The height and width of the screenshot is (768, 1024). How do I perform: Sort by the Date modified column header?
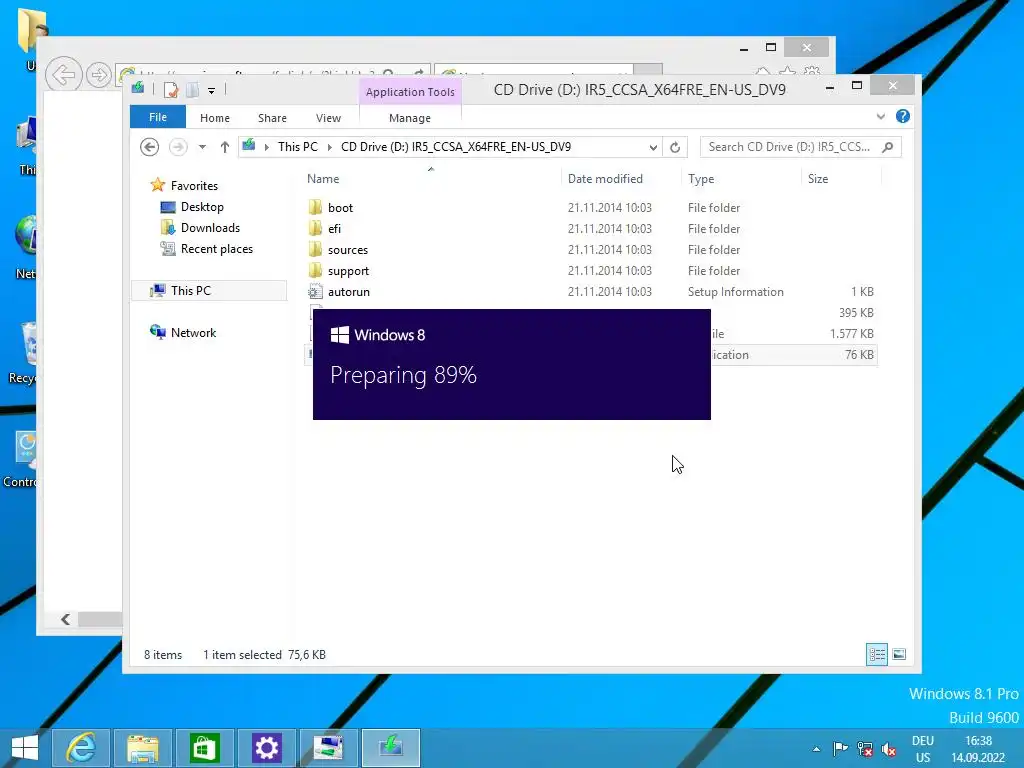tap(605, 179)
